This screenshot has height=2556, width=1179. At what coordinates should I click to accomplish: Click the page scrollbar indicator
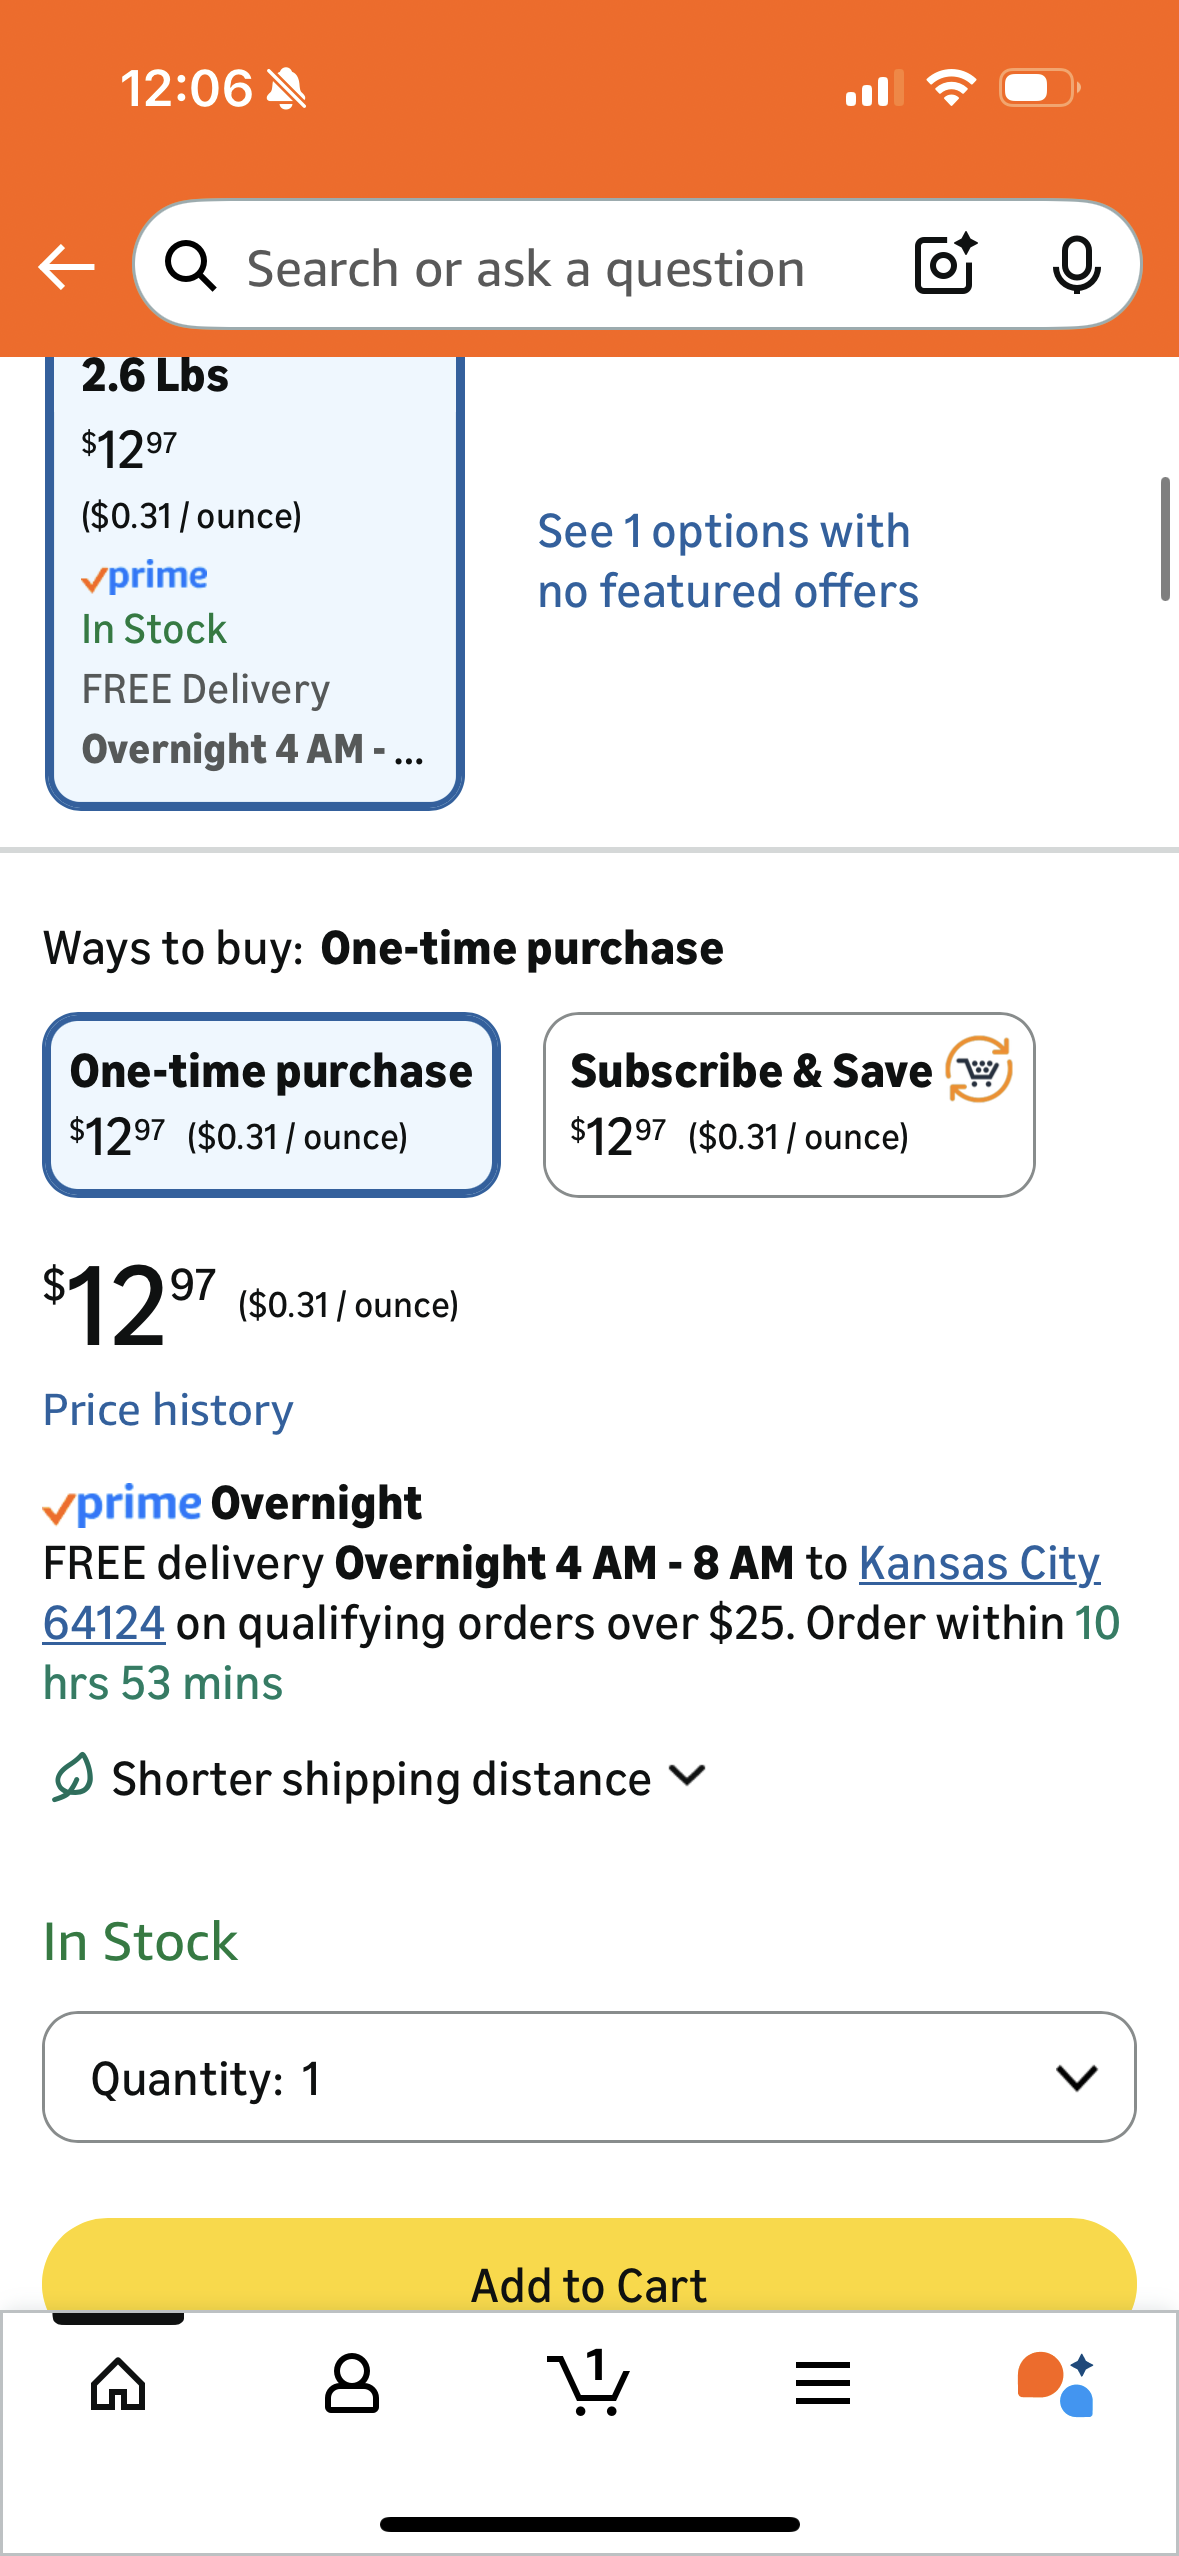(1164, 540)
